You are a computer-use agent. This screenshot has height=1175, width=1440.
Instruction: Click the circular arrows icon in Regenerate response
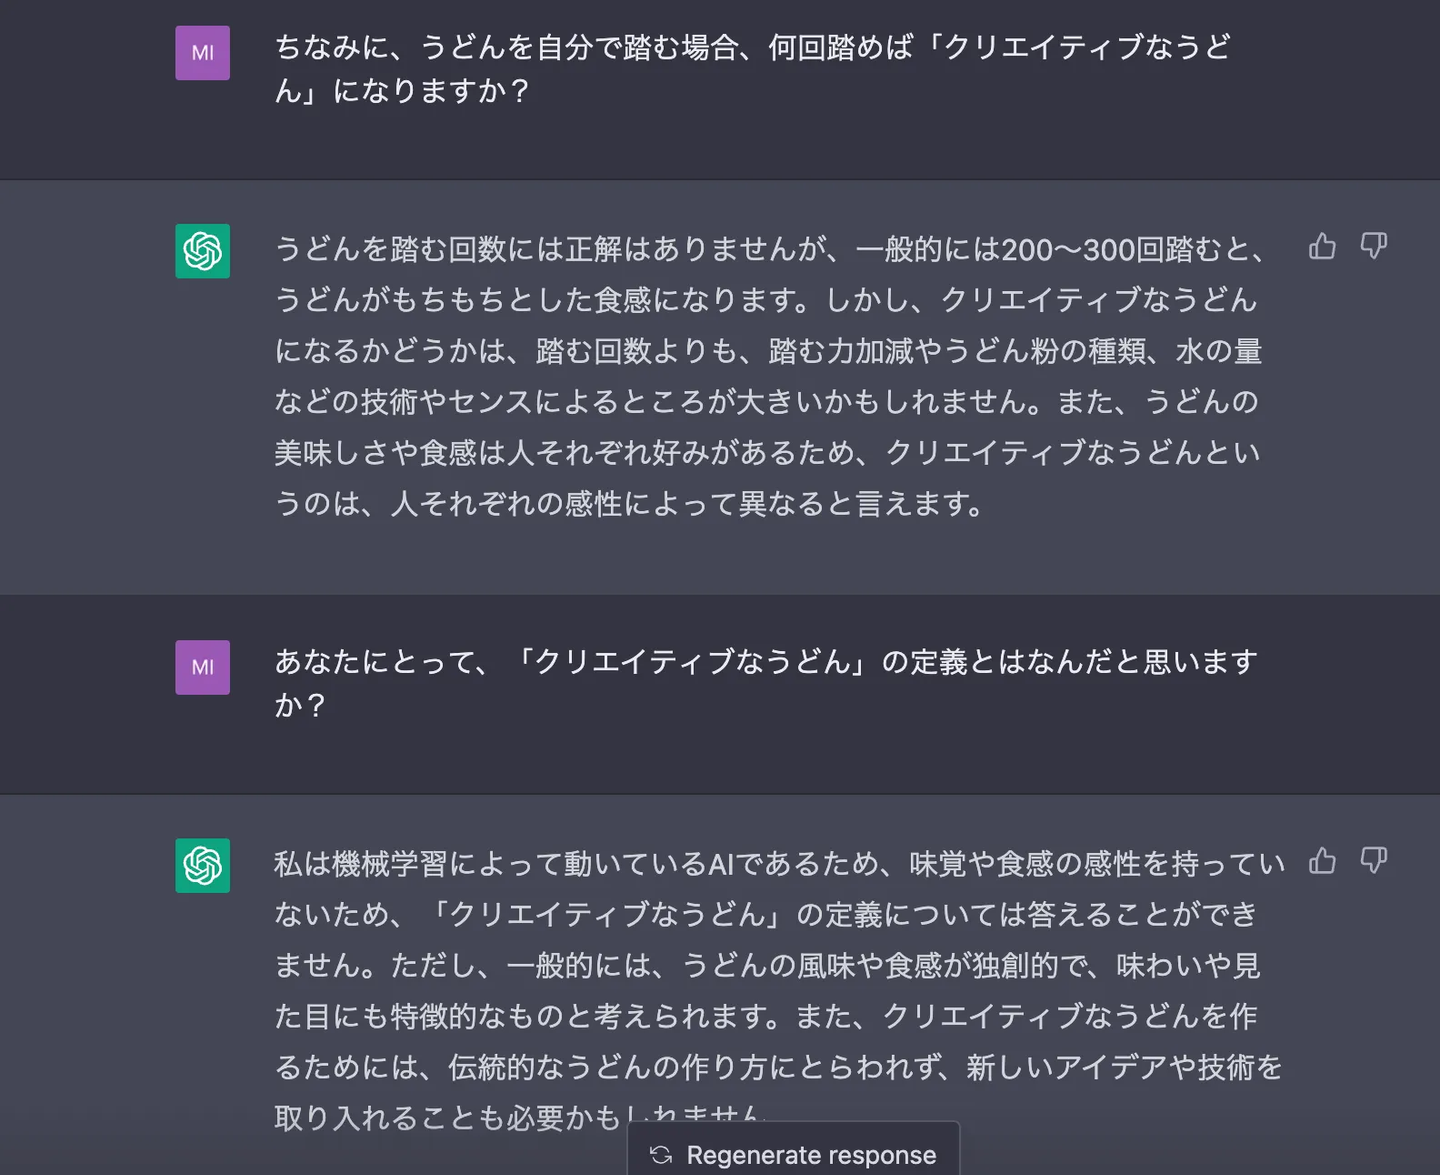click(661, 1155)
